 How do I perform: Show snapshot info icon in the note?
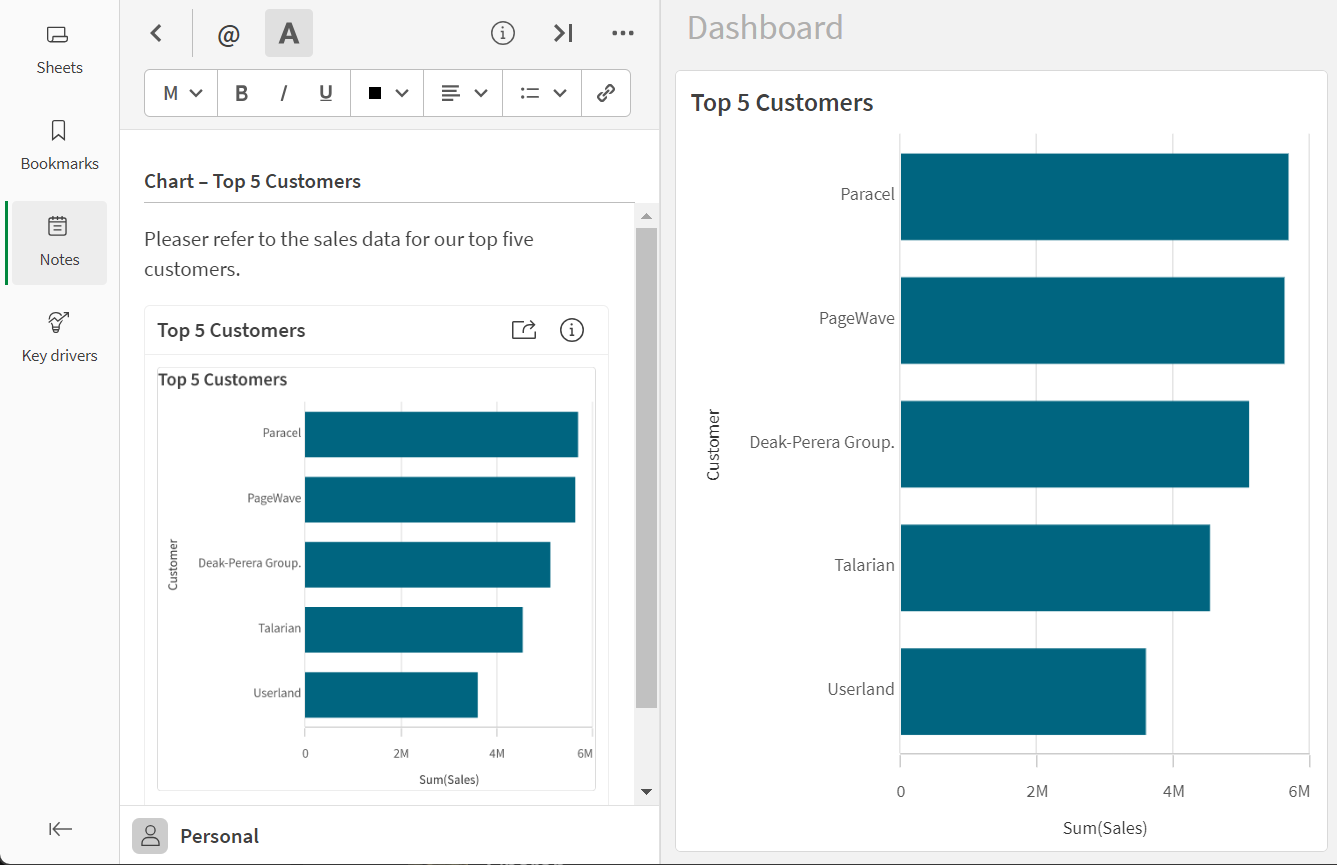click(x=572, y=330)
